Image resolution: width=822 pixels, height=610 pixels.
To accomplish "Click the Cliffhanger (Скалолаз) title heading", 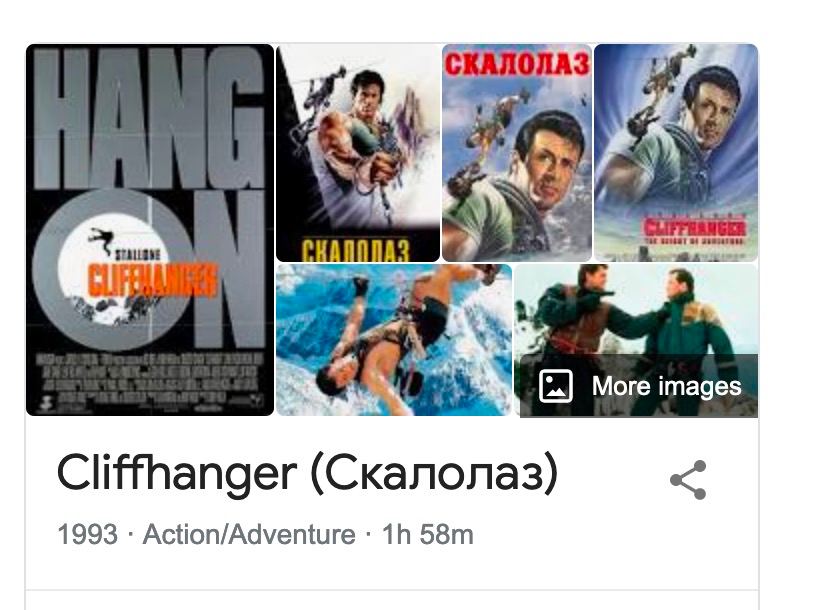I will (x=307, y=474).
